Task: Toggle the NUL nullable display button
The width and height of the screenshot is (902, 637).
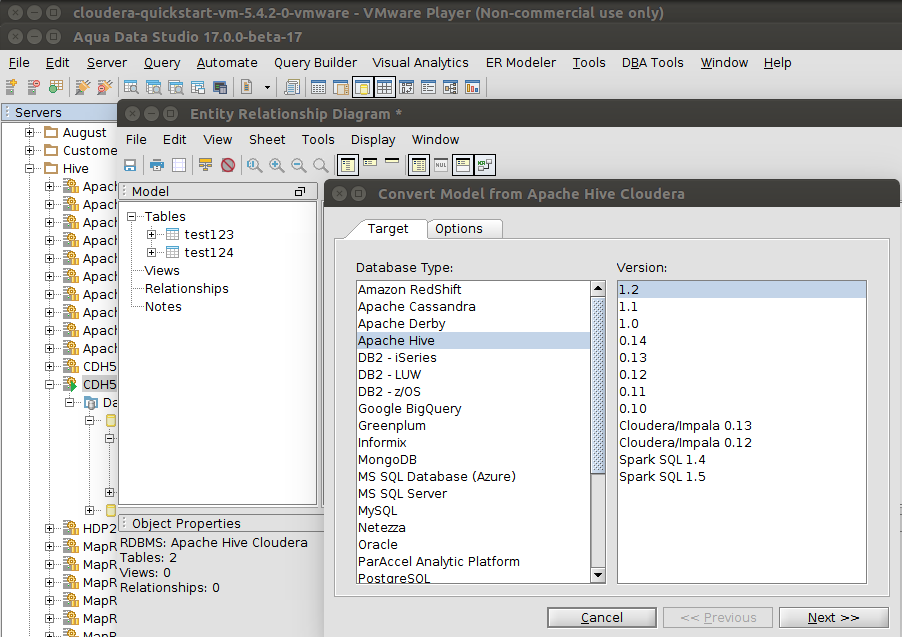Action: point(440,165)
